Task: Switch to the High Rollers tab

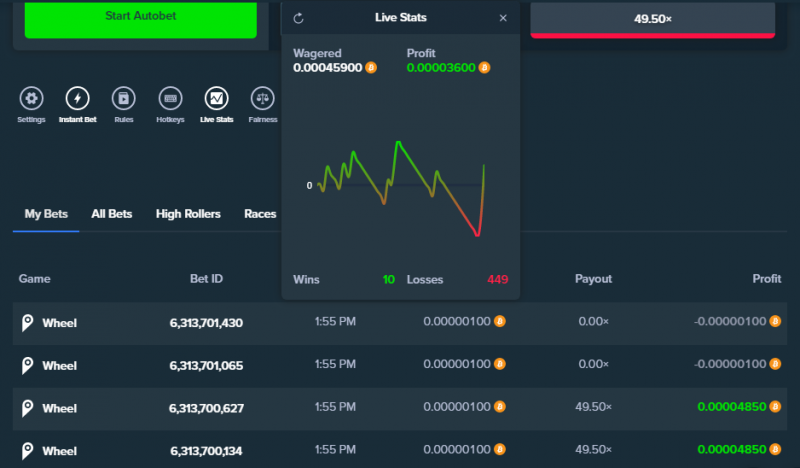Action: [x=188, y=214]
